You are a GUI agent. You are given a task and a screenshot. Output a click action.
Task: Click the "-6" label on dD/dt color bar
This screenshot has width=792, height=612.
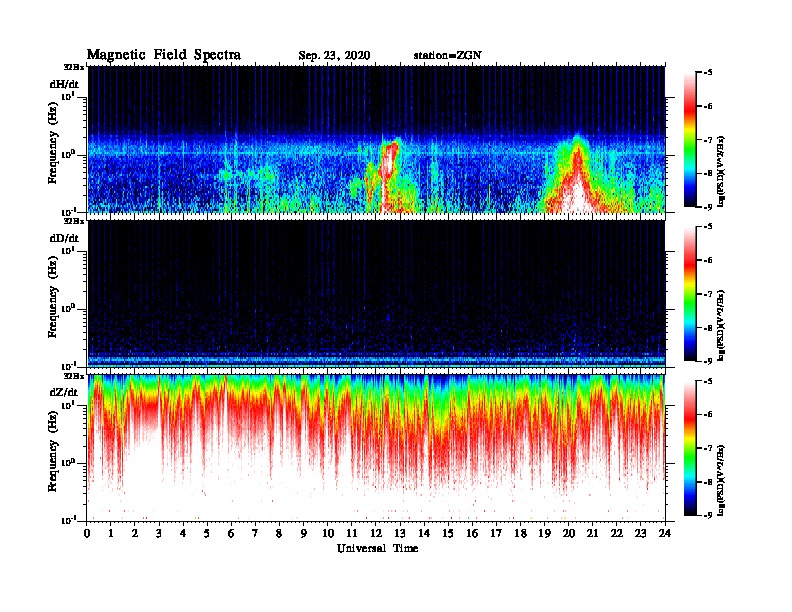[708, 261]
